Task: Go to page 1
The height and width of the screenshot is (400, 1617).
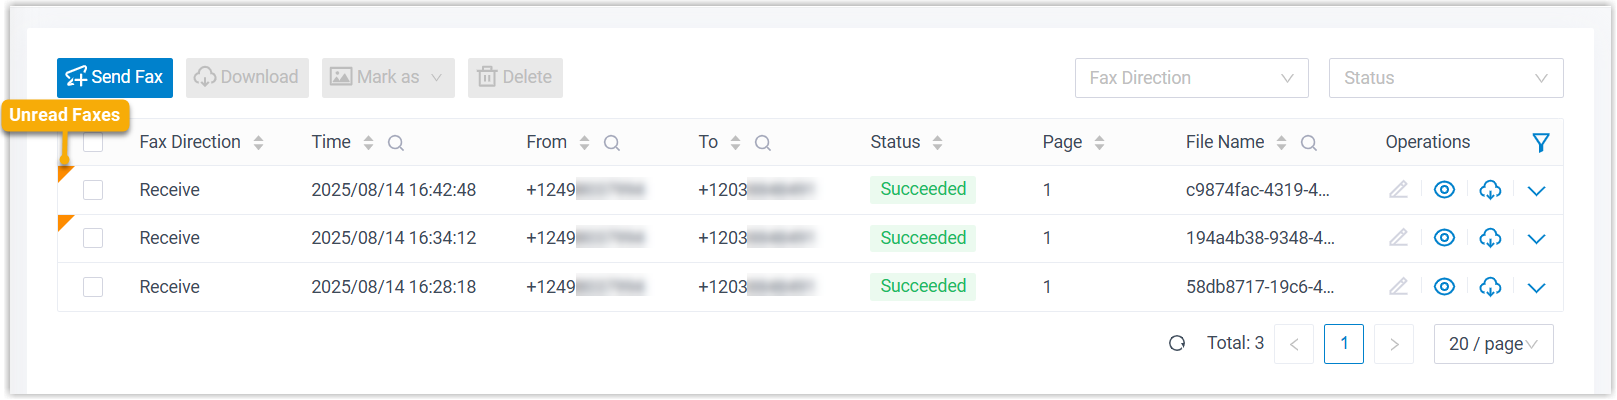Action: pos(1344,344)
